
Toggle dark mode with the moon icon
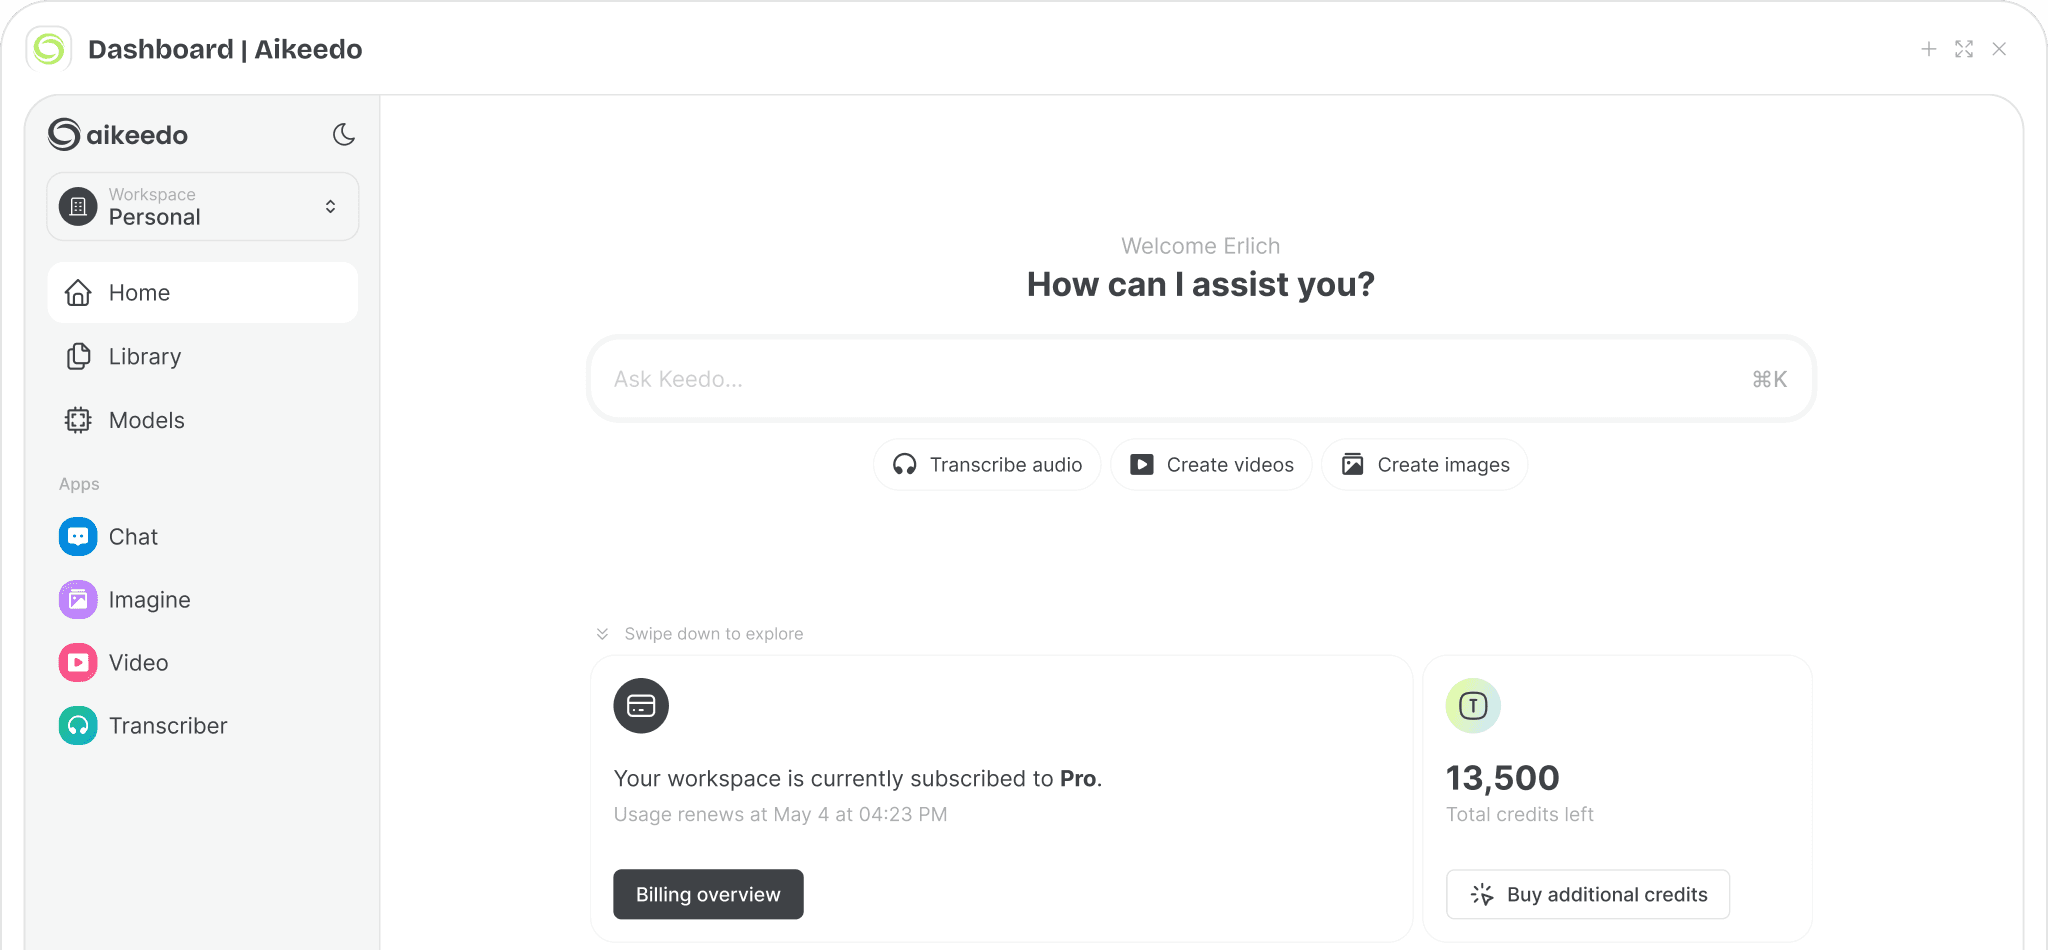(x=344, y=134)
